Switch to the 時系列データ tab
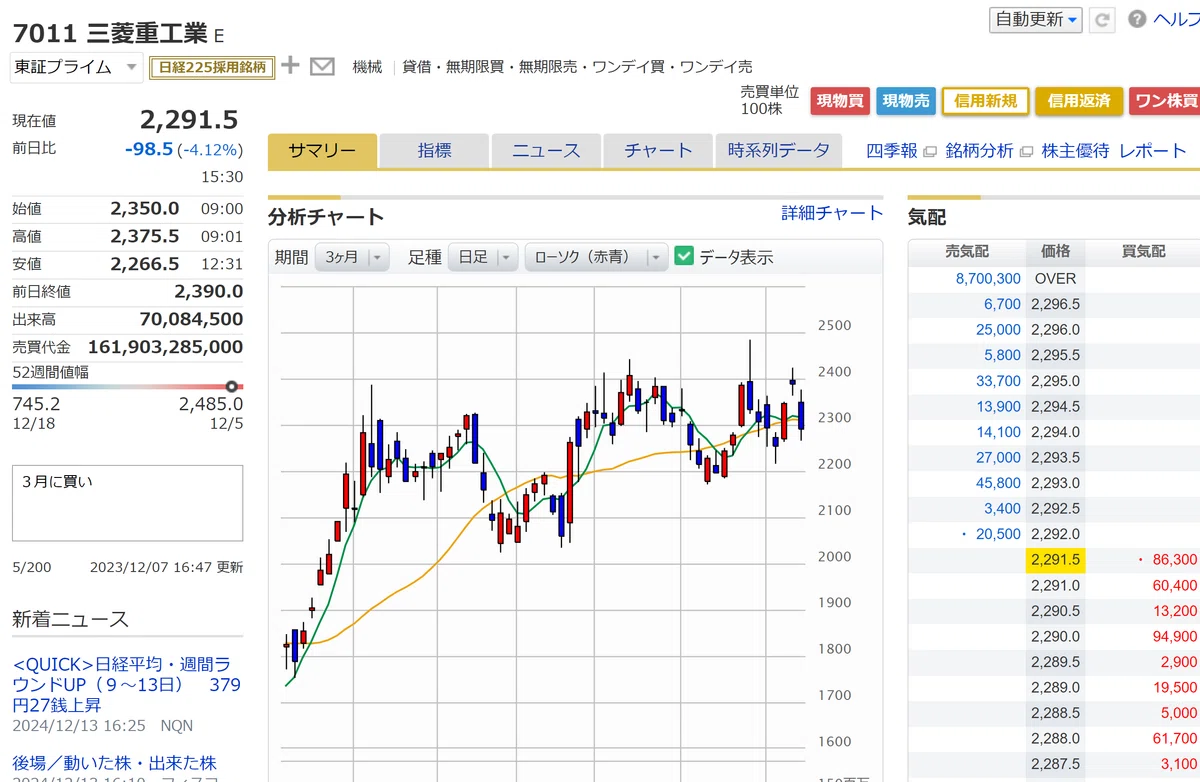This screenshot has width=1200, height=782. [x=779, y=151]
